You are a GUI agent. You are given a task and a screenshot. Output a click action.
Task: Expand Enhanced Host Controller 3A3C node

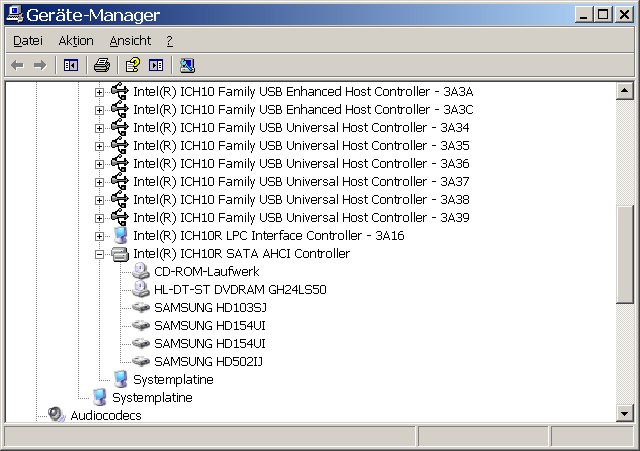[x=99, y=110]
